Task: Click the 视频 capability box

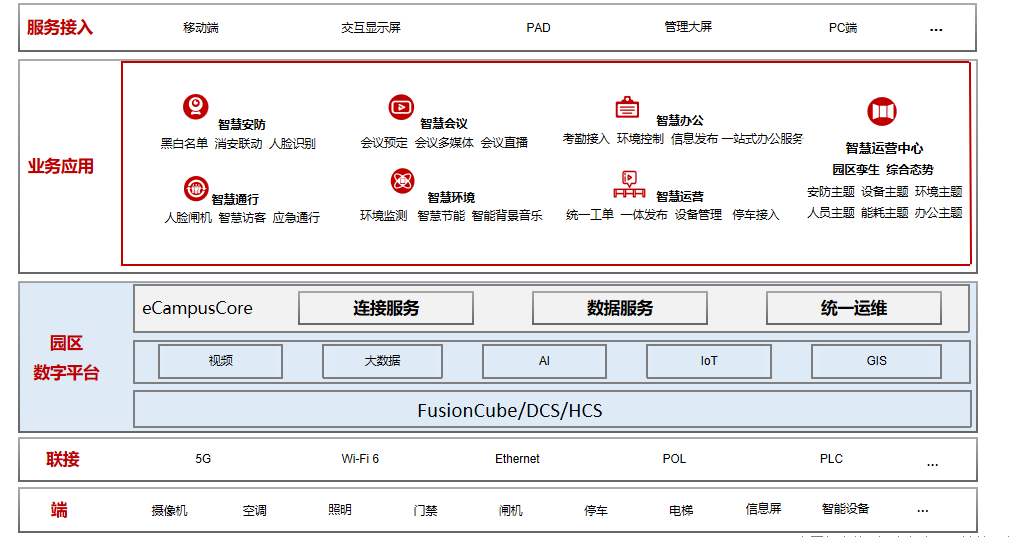Action: coord(220,361)
